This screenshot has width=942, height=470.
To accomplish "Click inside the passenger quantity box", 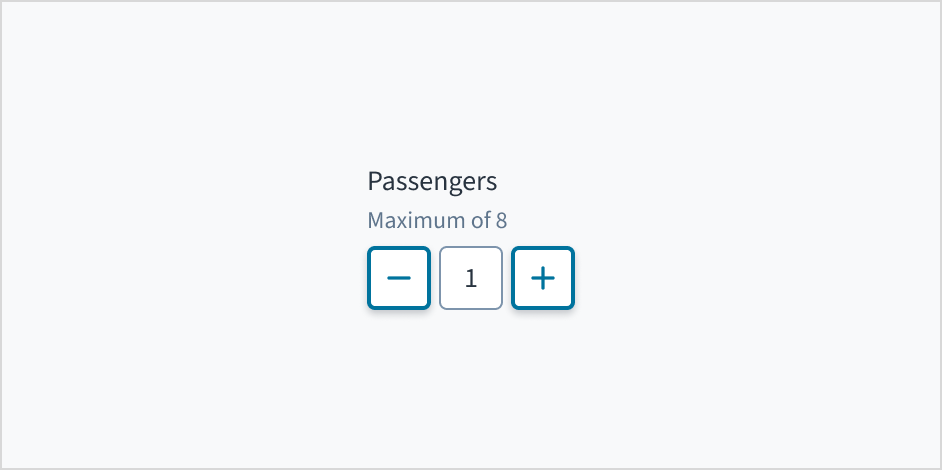I will pyautogui.click(x=471, y=278).
